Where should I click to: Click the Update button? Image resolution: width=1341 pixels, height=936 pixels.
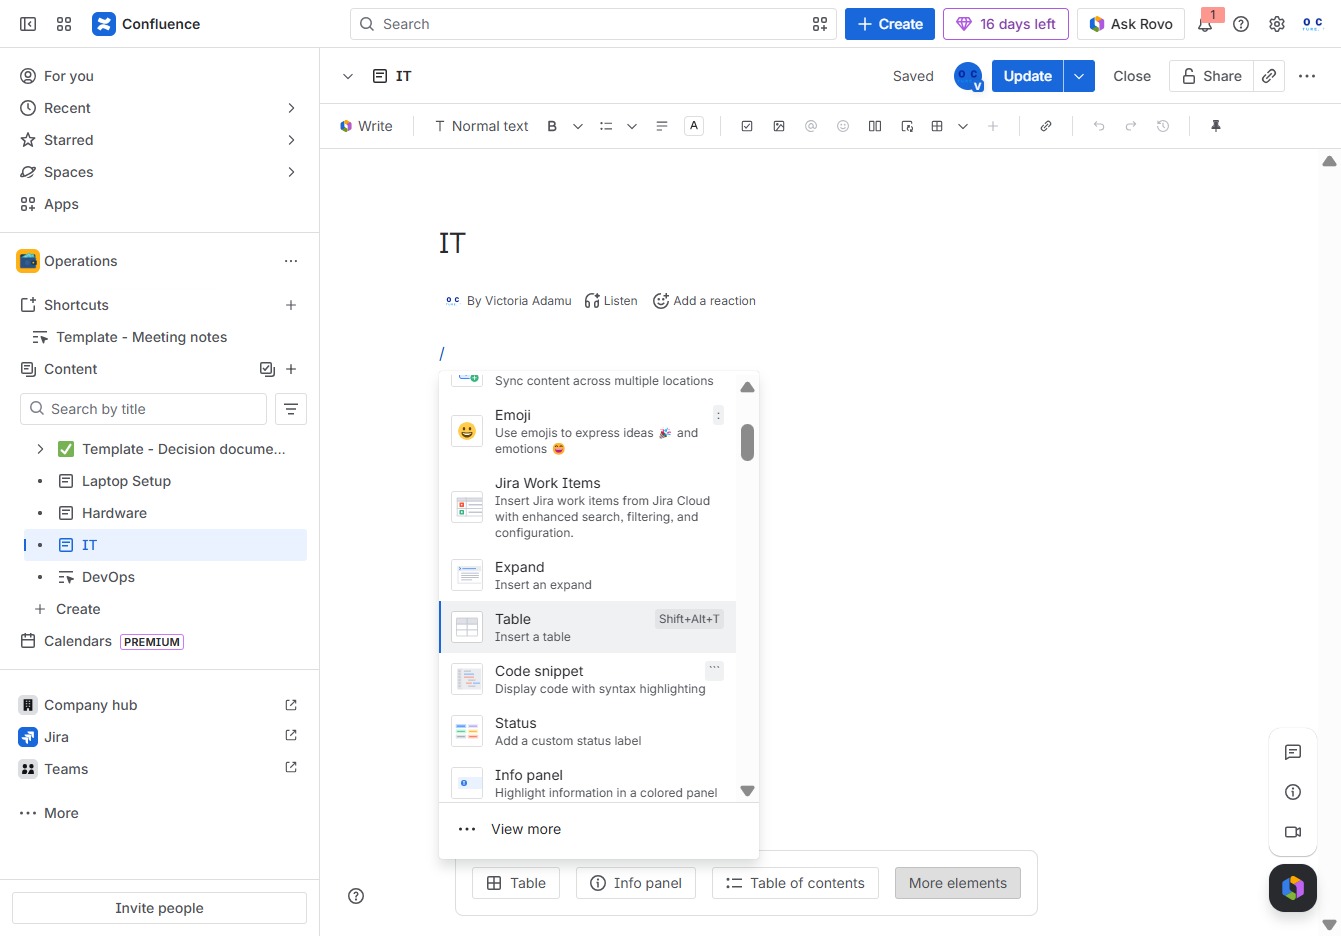(1028, 76)
